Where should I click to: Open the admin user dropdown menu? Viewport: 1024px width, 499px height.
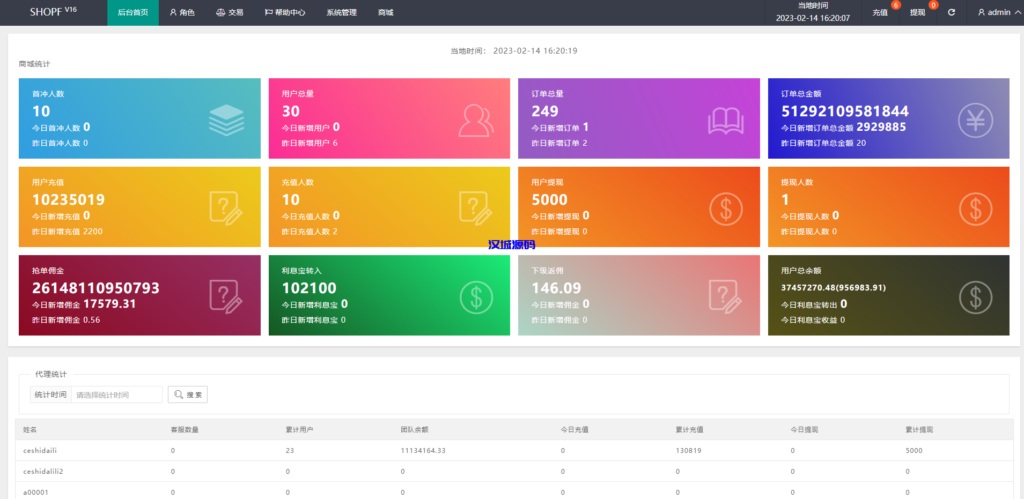(994, 12)
